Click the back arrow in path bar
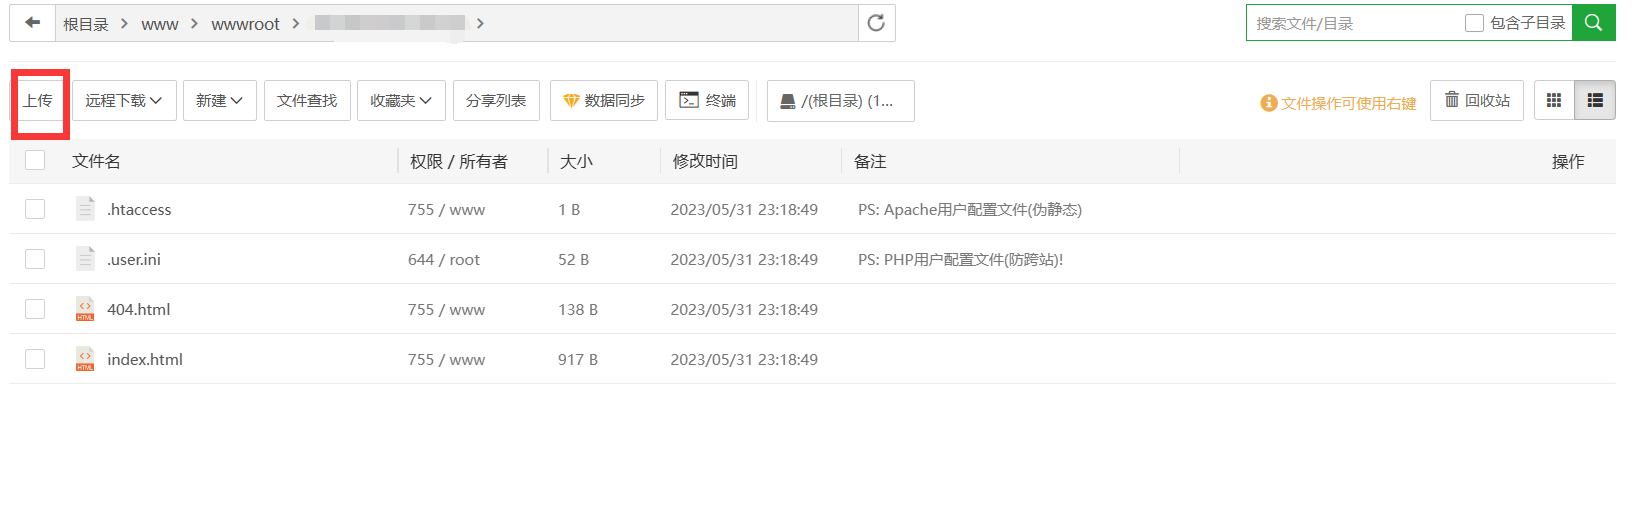 pyautogui.click(x=33, y=23)
